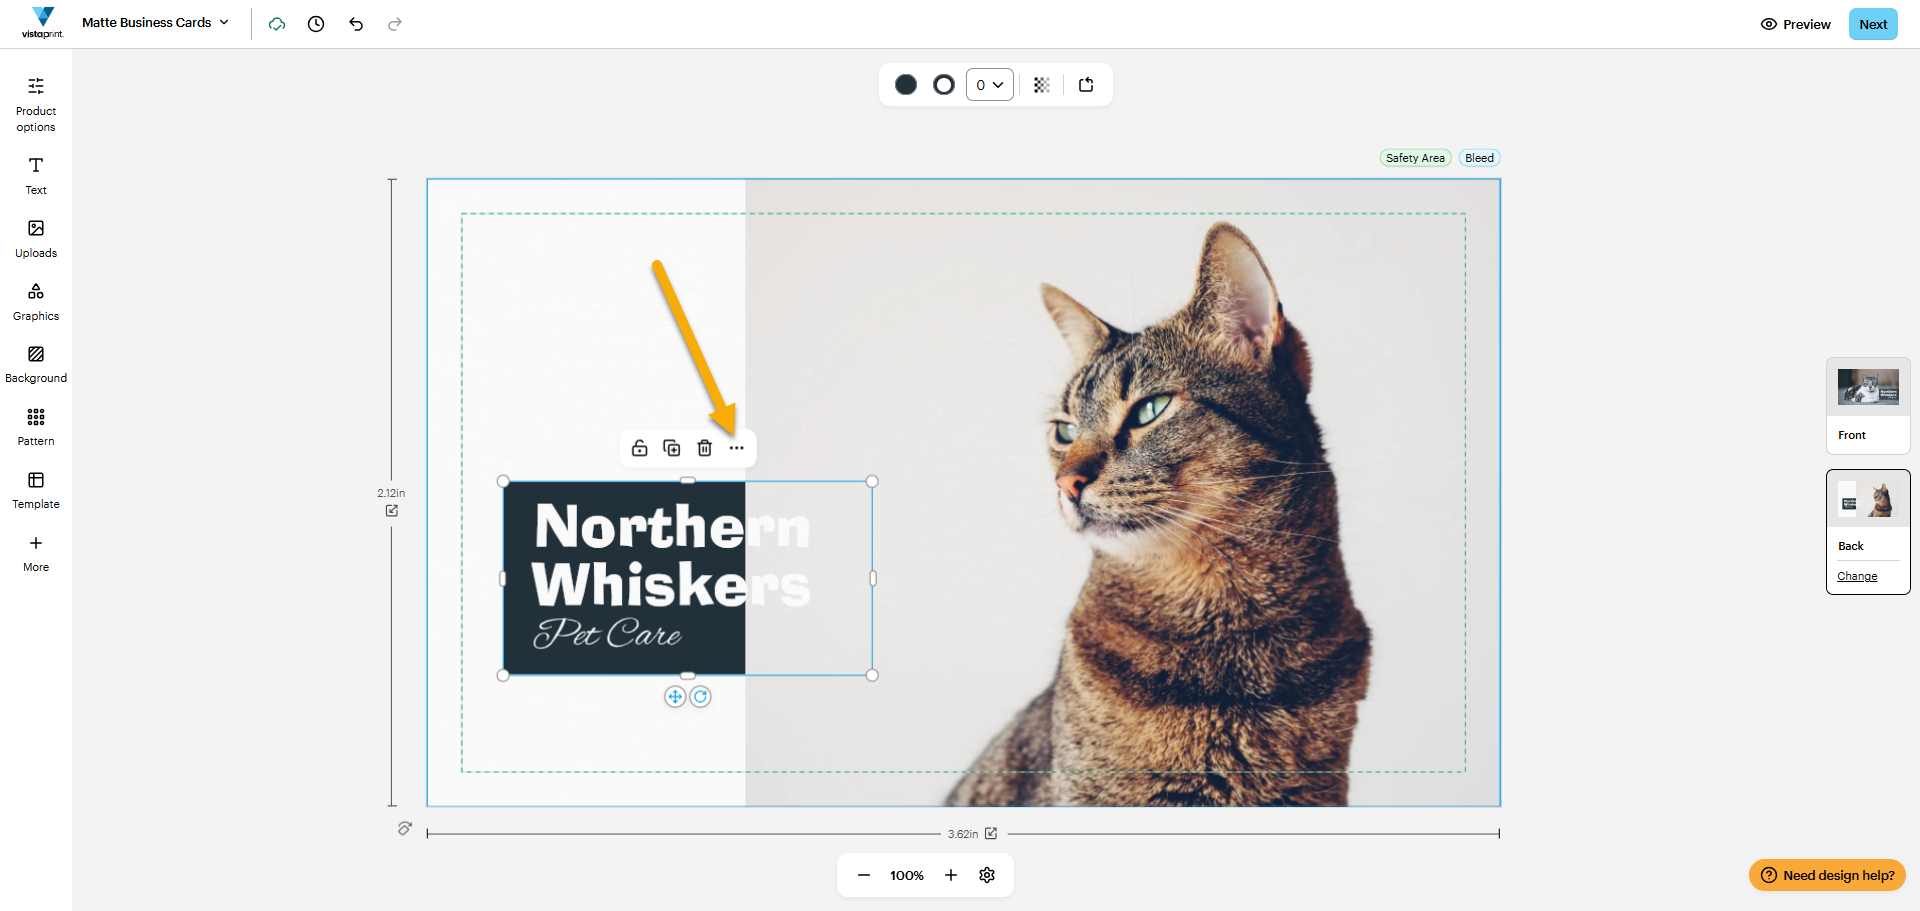Click the arrange layer order icon
1920x911 pixels.
tap(1086, 85)
